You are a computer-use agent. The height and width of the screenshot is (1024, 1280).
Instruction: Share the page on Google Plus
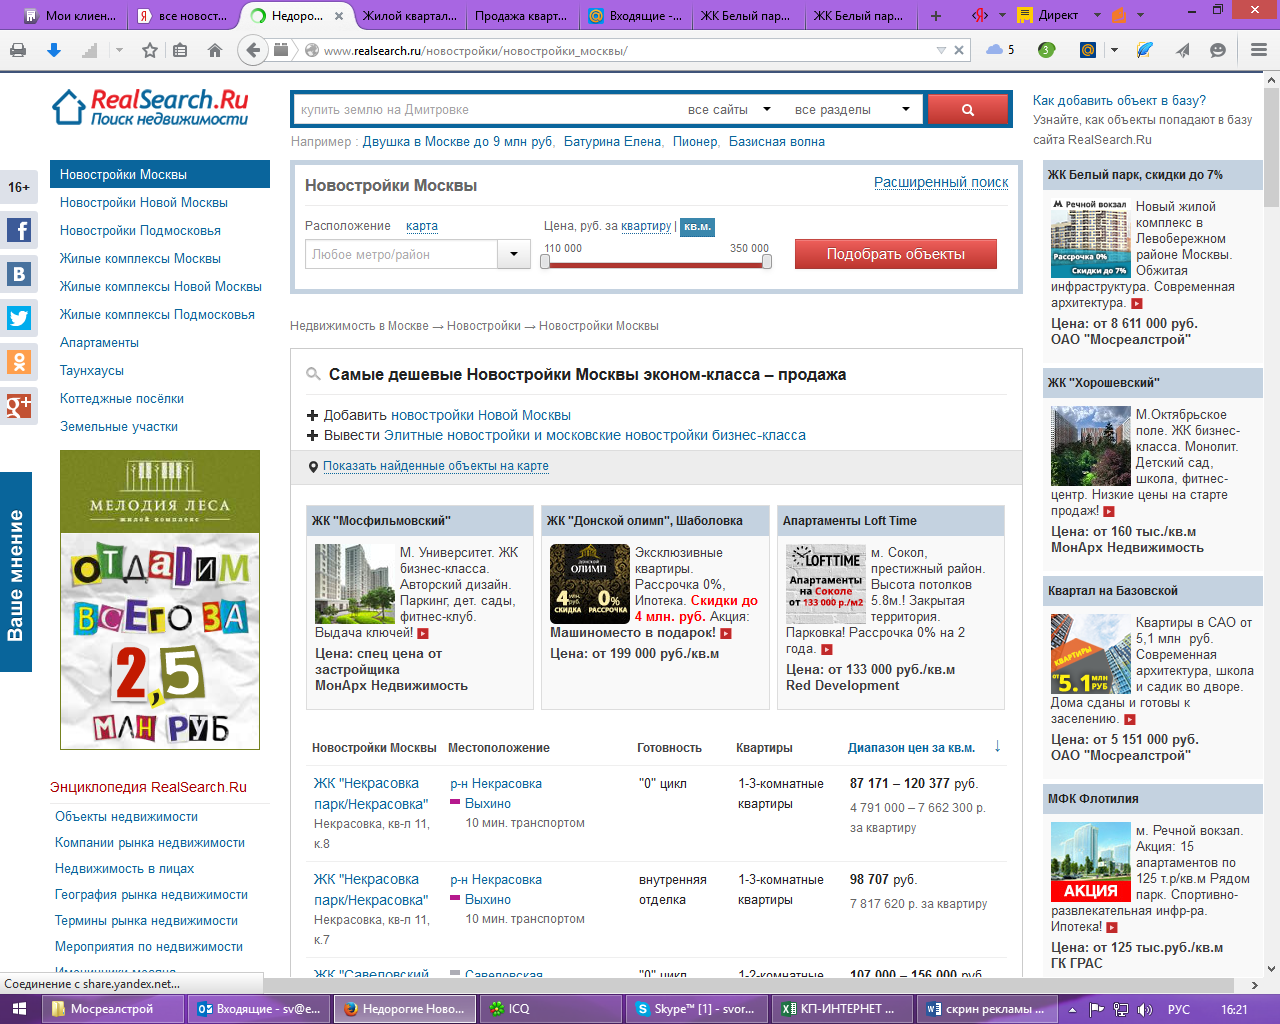(x=19, y=406)
